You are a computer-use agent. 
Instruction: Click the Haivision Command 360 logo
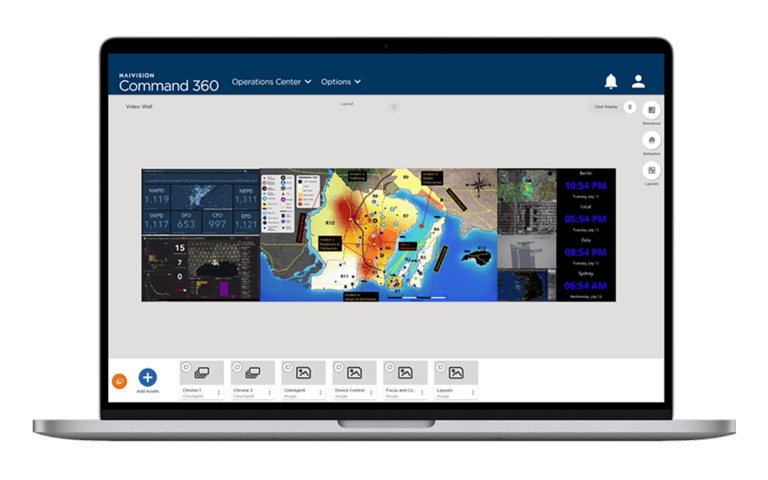point(167,82)
